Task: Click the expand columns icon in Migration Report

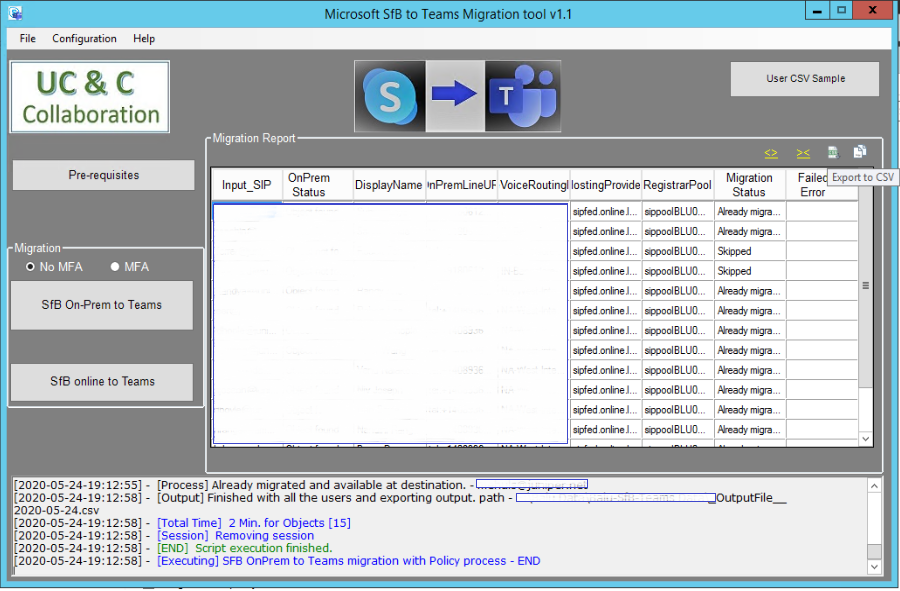Action: click(771, 153)
